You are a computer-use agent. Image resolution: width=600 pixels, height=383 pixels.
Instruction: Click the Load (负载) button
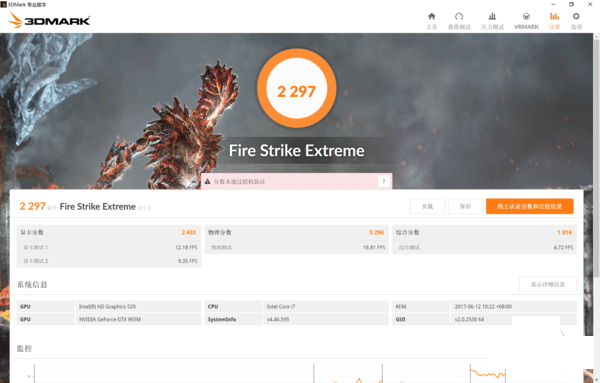click(x=427, y=206)
